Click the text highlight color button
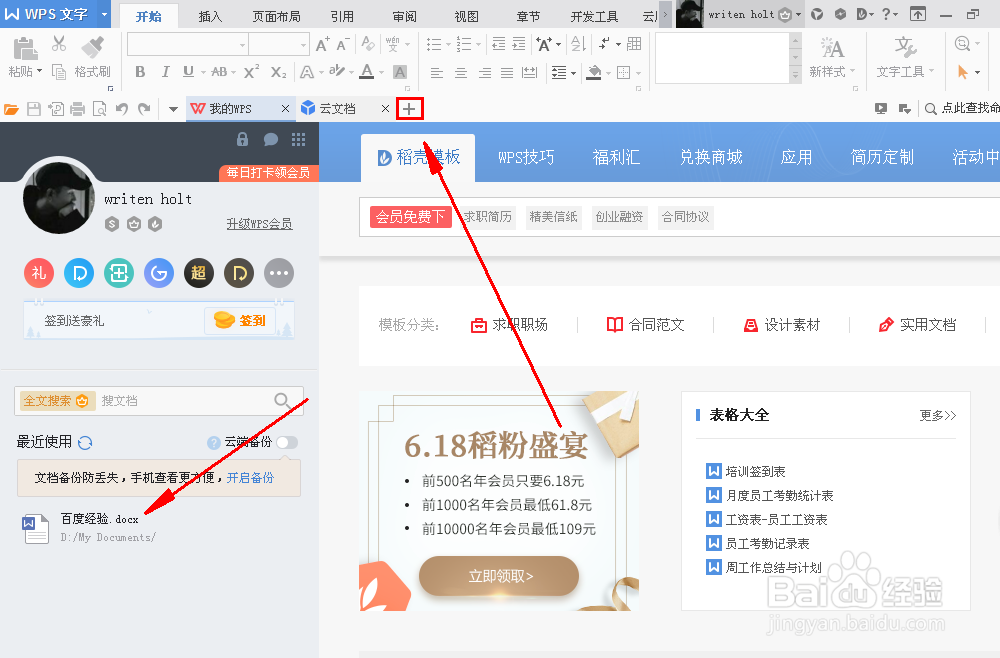This screenshot has width=1000, height=658. pos(337,71)
